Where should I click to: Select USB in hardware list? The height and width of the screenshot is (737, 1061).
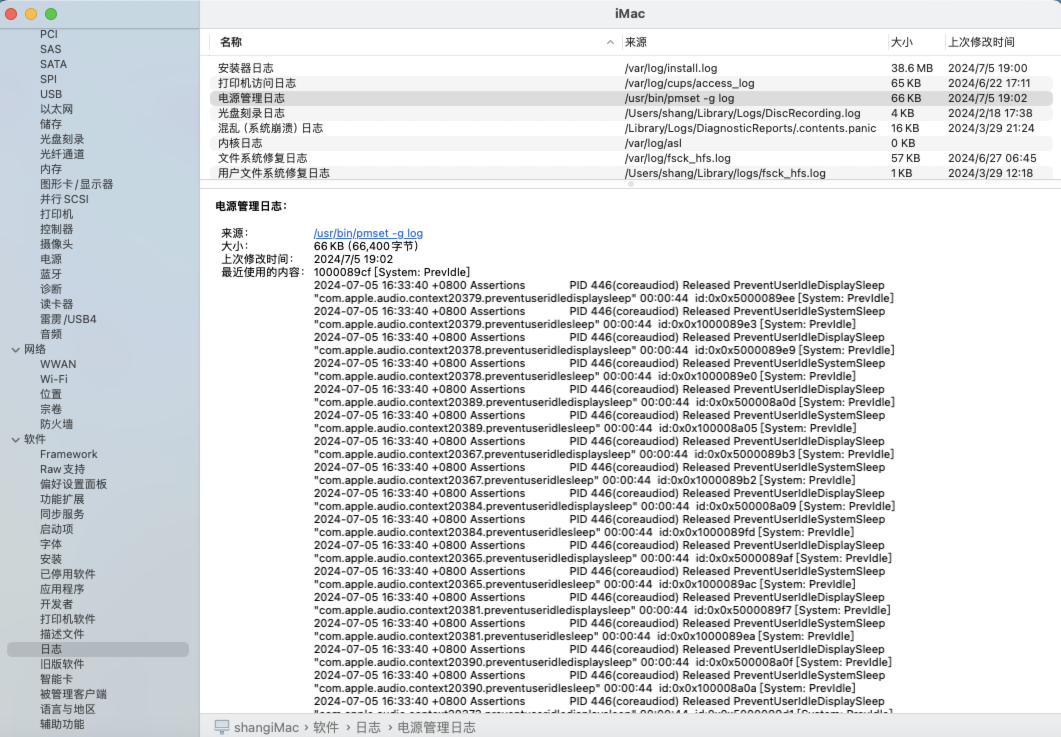(51, 94)
